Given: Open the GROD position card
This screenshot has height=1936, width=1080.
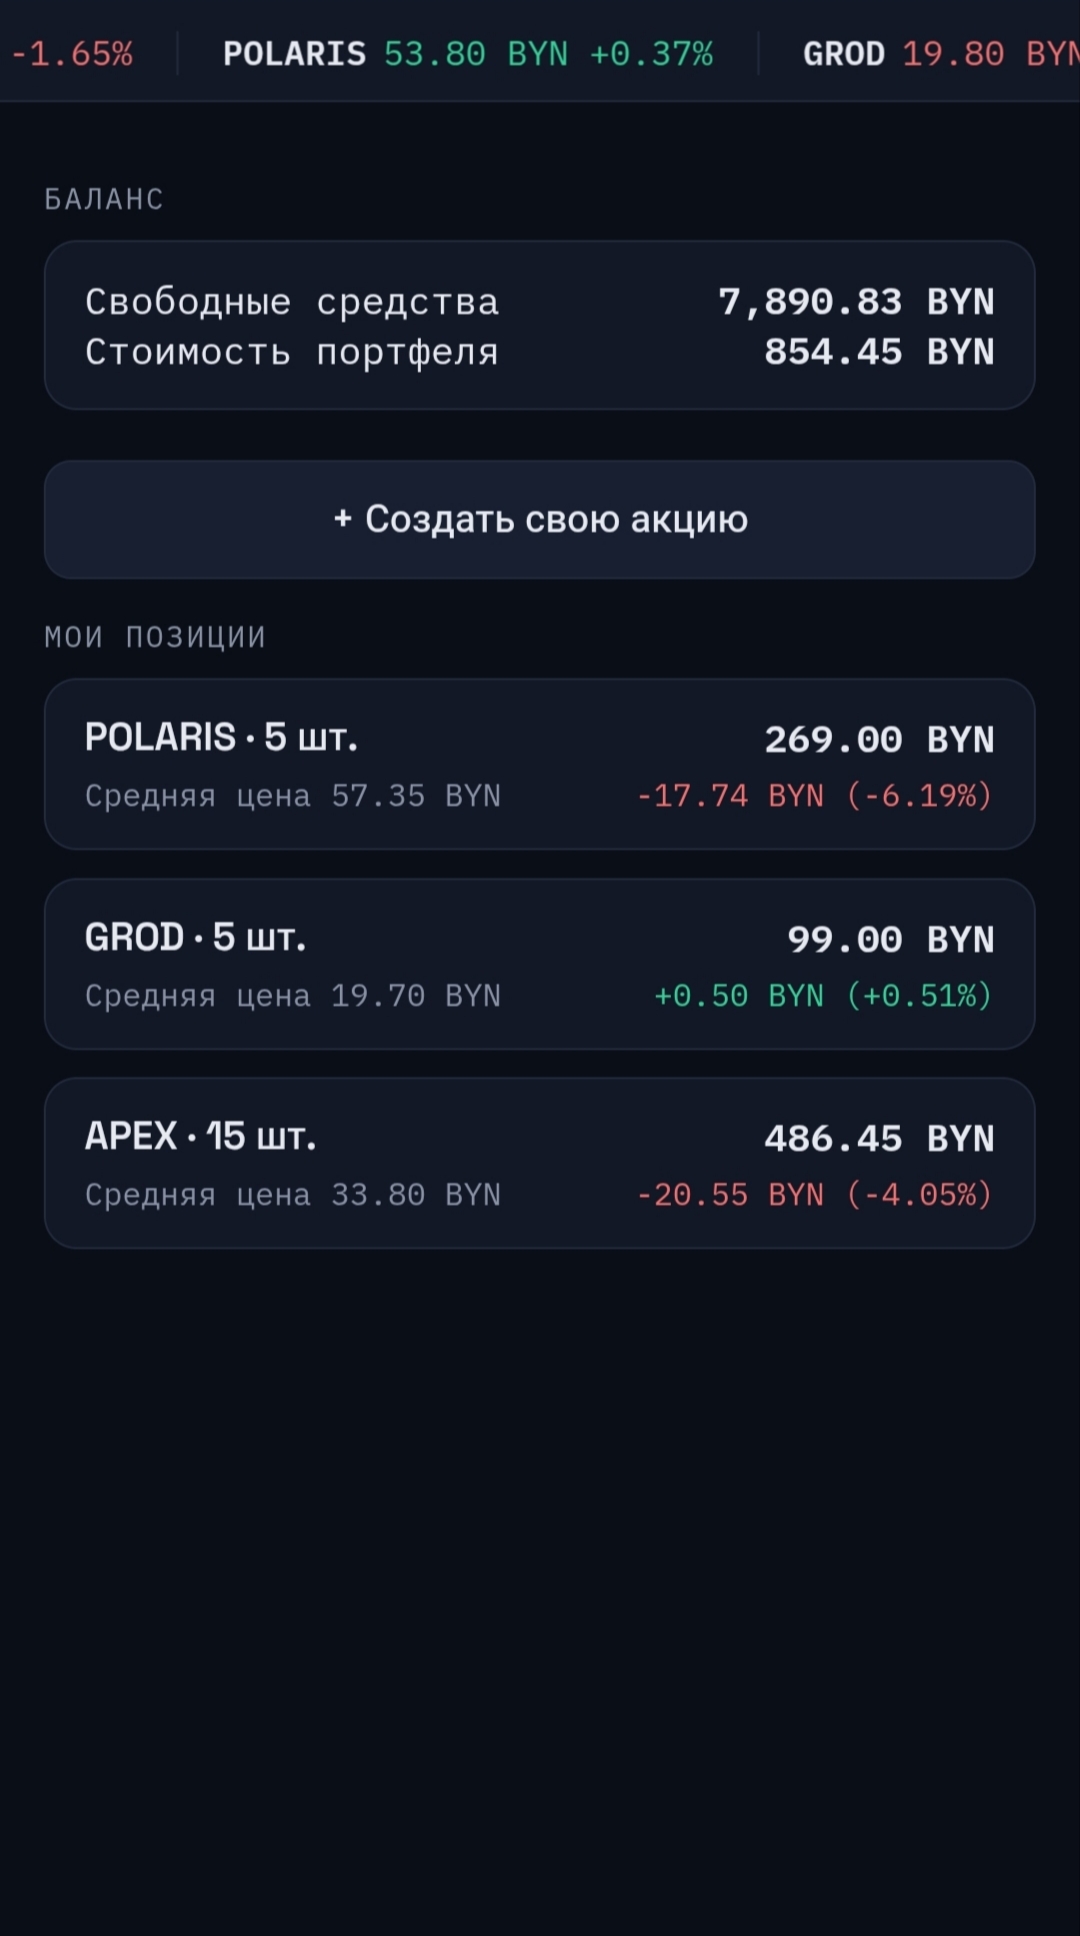Looking at the screenshot, I should click(540, 964).
